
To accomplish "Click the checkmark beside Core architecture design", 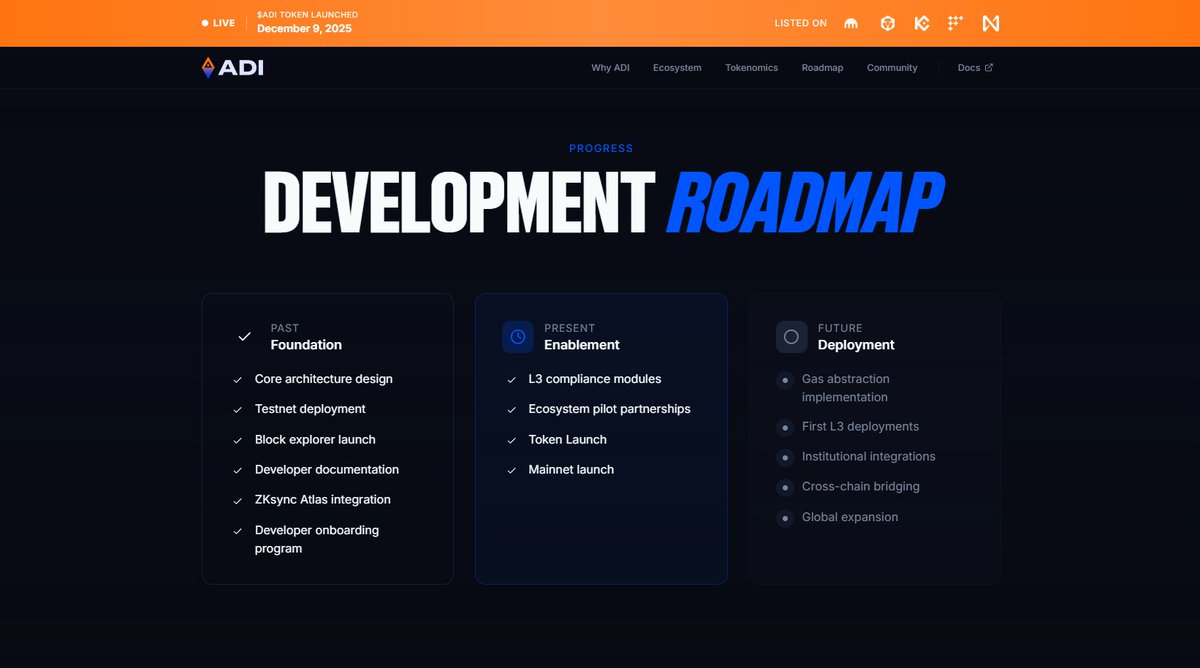I will 238,380.
